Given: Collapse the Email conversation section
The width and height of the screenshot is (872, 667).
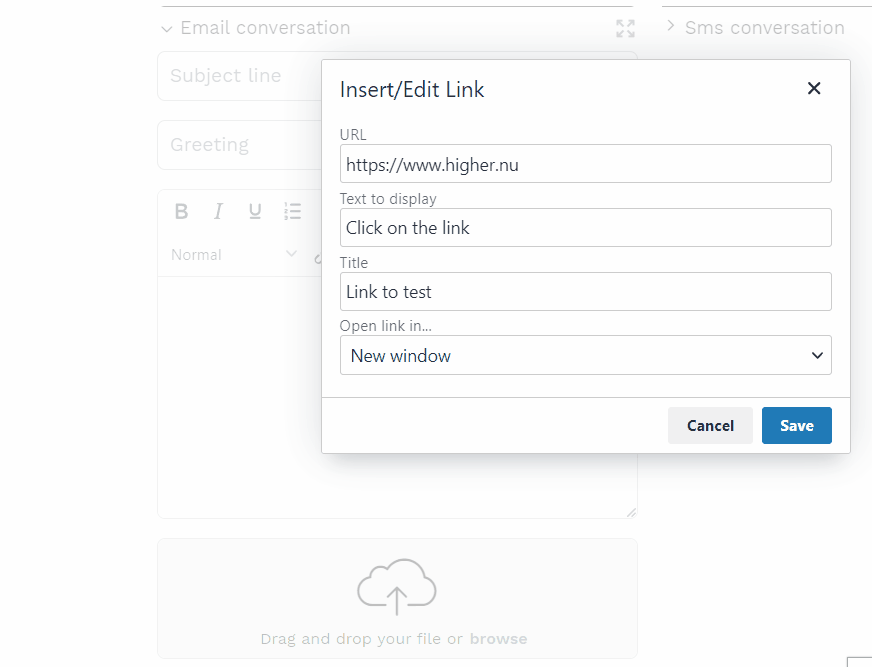Looking at the screenshot, I should [x=166, y=29].
